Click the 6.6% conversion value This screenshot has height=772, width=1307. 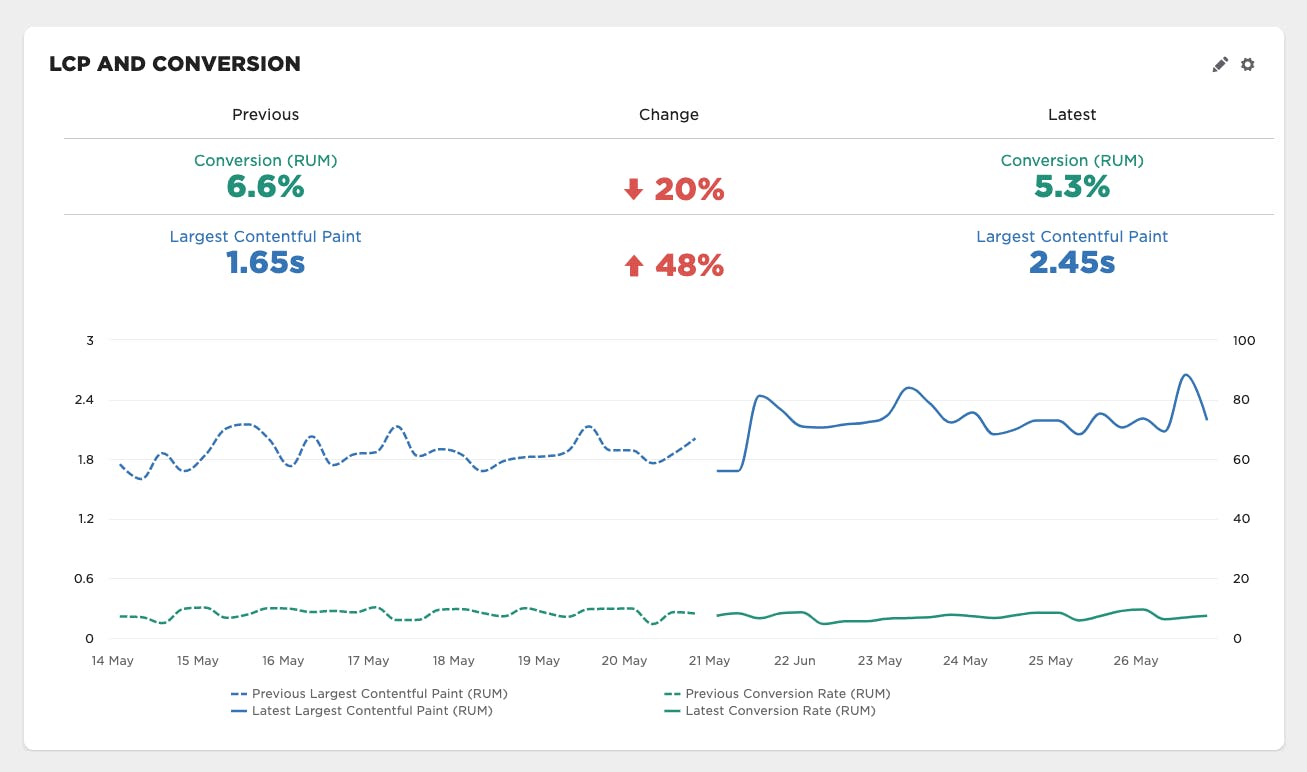tap(265, 187)
